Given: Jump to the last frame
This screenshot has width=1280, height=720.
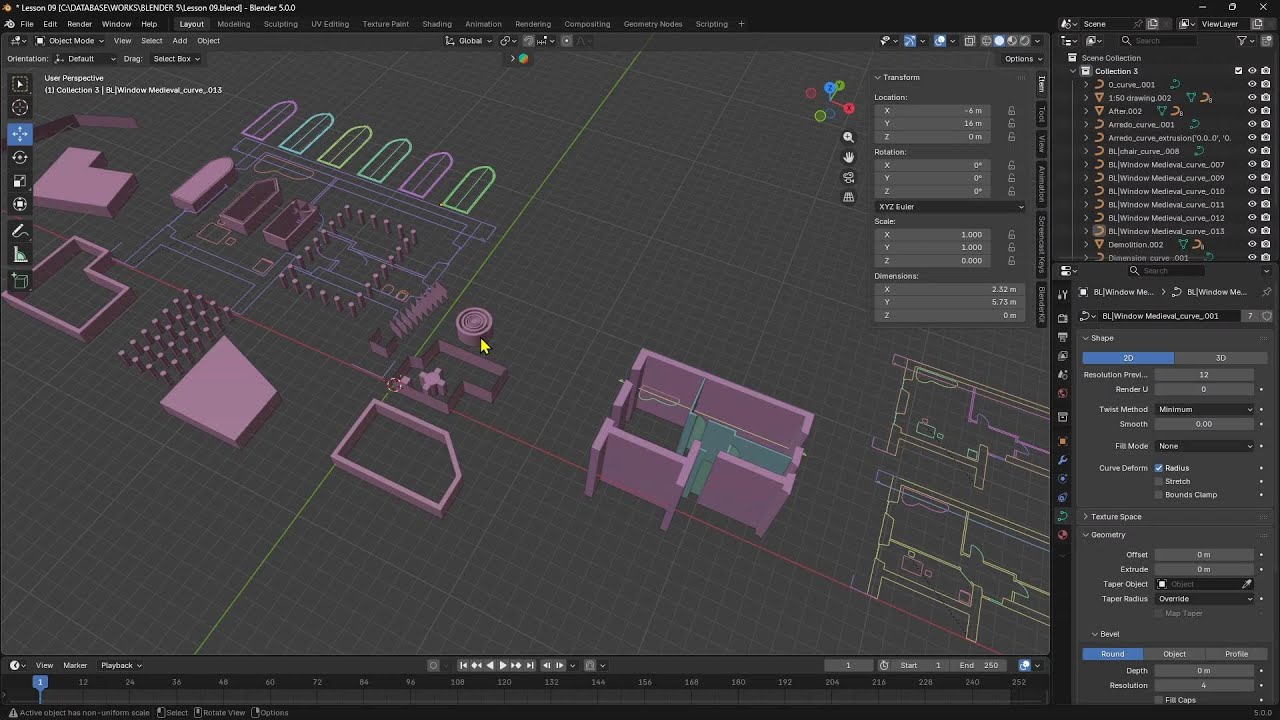Looking at the screenshot, I should pyautogui.click(x=531, y=665).
